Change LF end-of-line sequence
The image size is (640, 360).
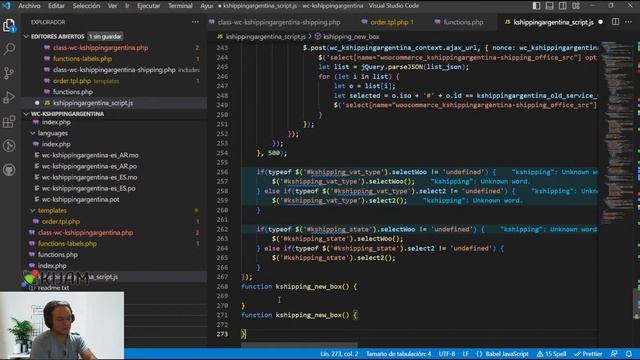[465, 354]
